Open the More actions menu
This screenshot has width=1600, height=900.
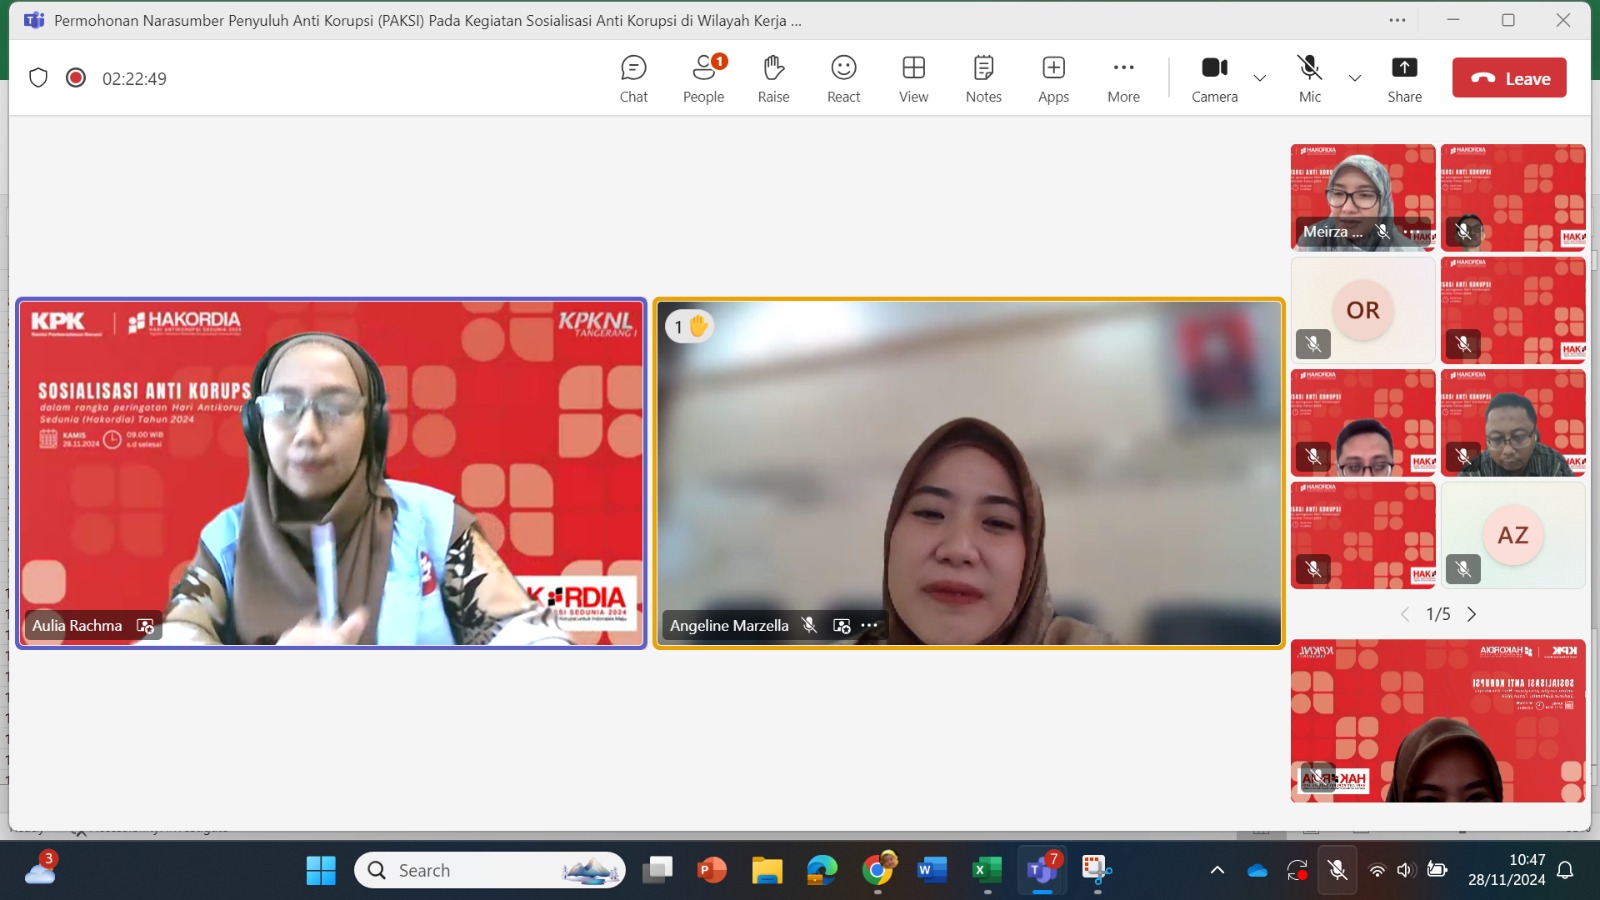tap(1123, 79)
